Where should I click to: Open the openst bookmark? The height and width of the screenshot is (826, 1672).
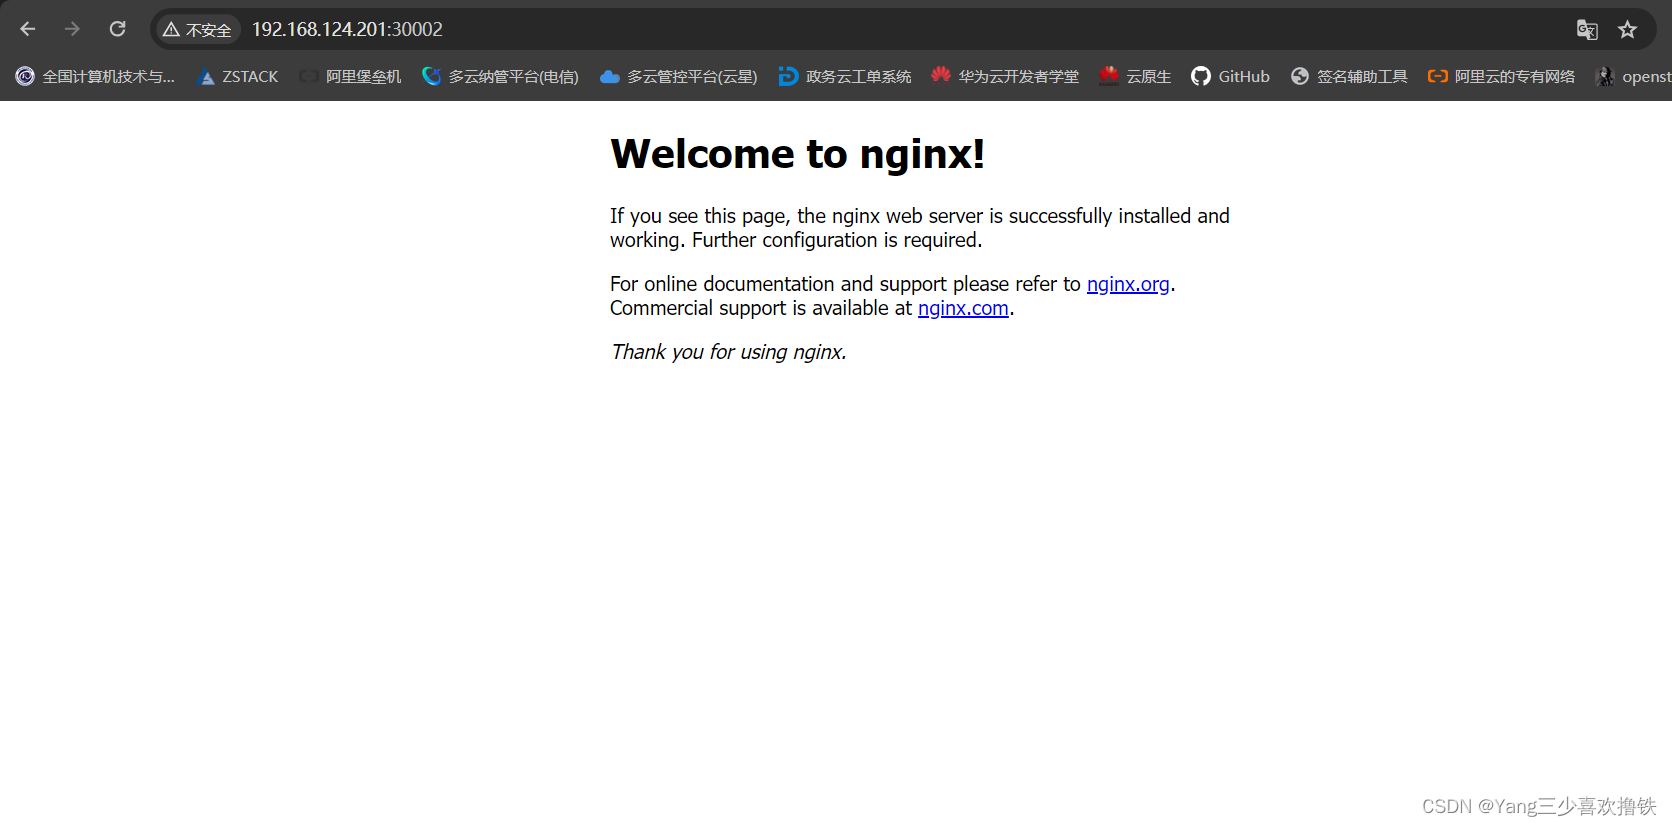coord(1633,76)
